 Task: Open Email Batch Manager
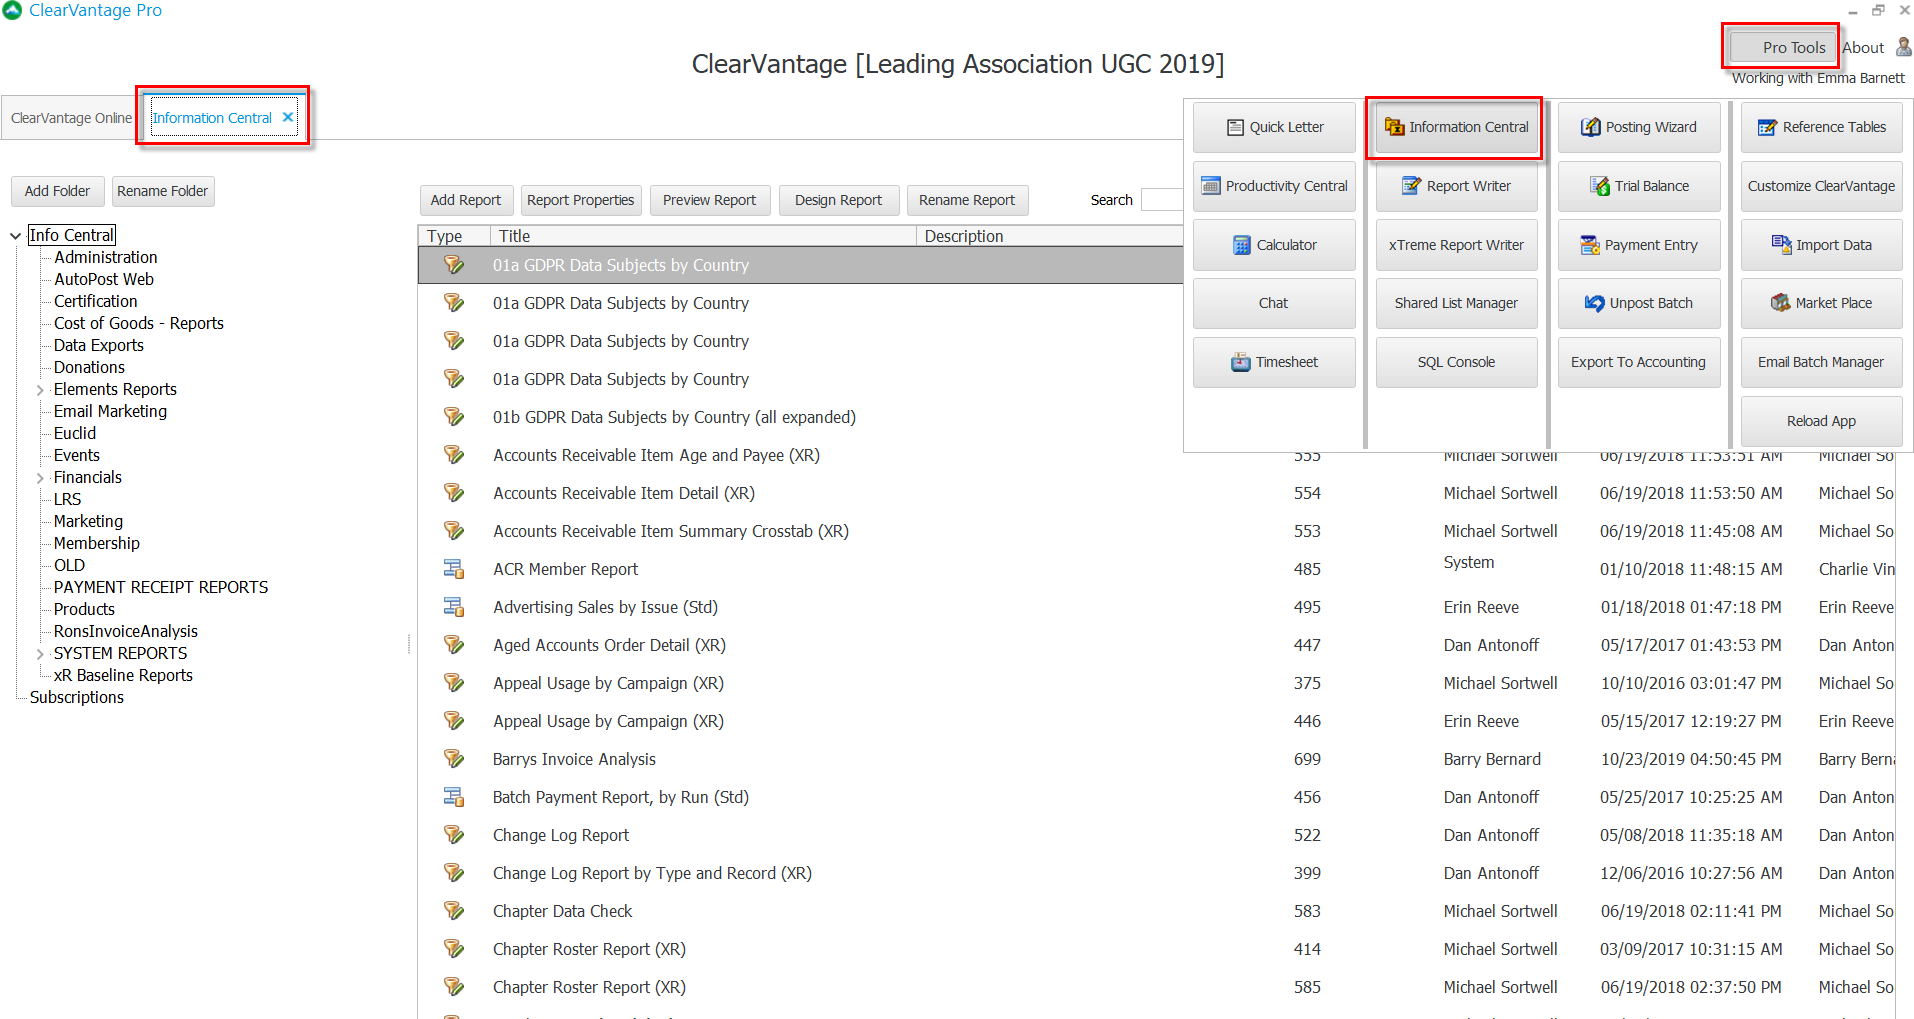(x=1821, y=362)
